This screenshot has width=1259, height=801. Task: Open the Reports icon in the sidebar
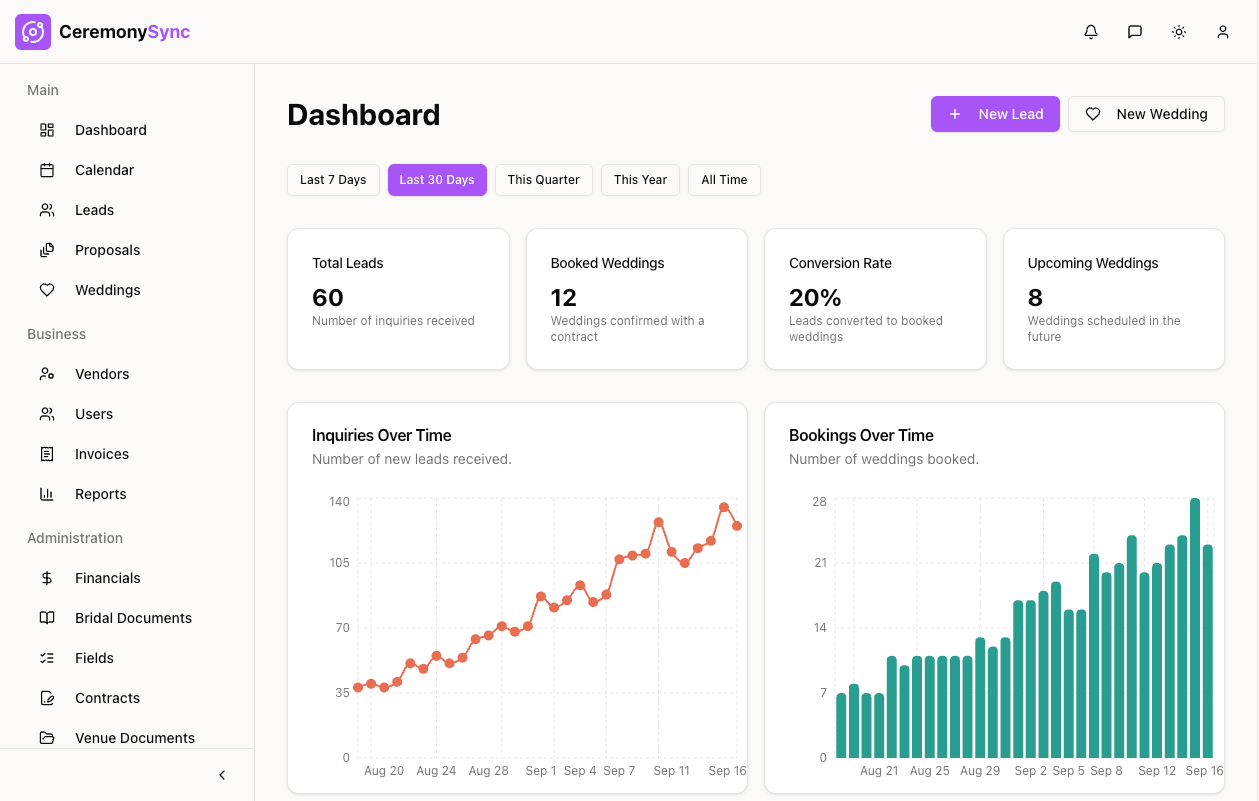(46, 494)
